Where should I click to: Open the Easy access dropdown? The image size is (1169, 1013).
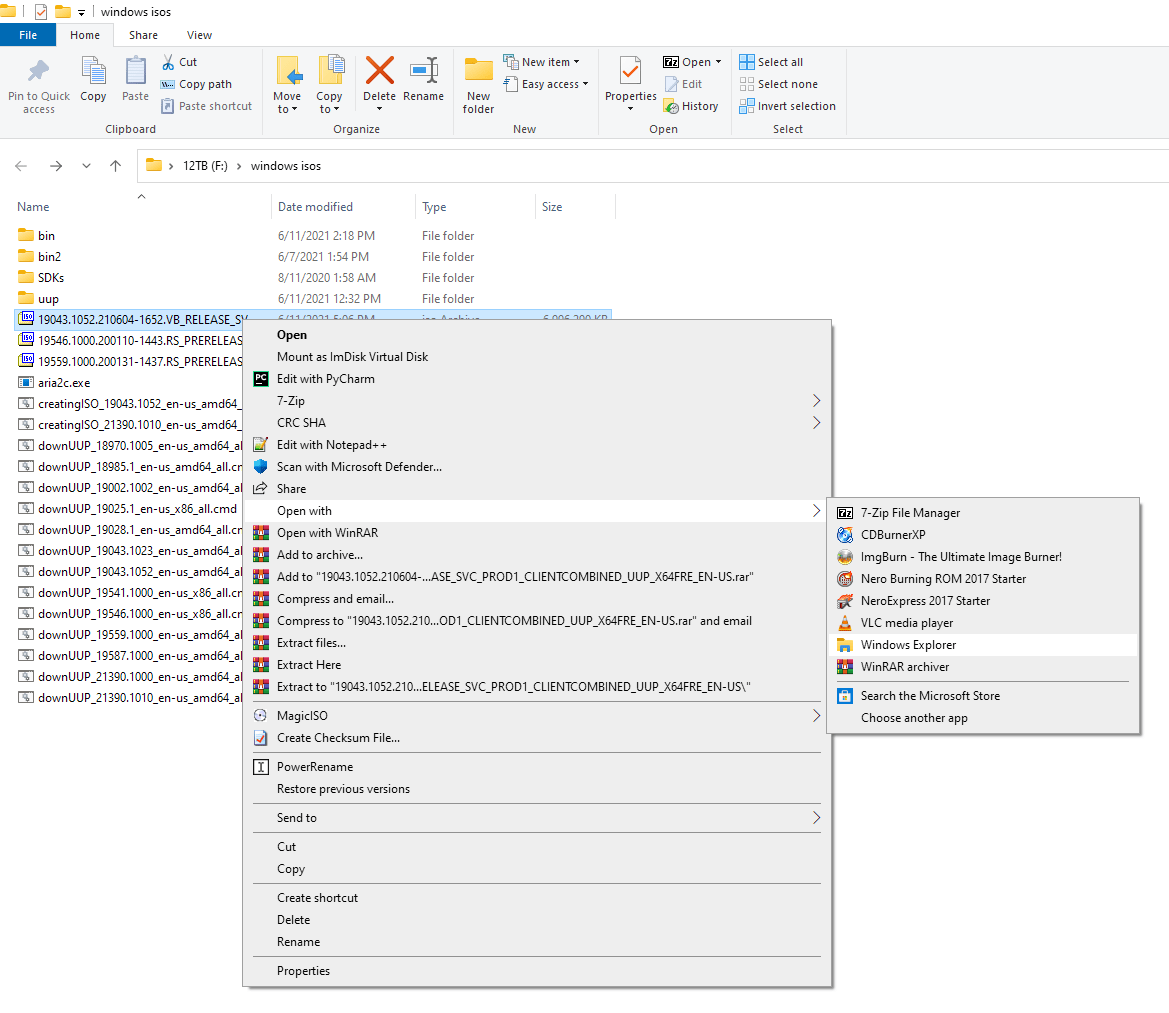554,84
